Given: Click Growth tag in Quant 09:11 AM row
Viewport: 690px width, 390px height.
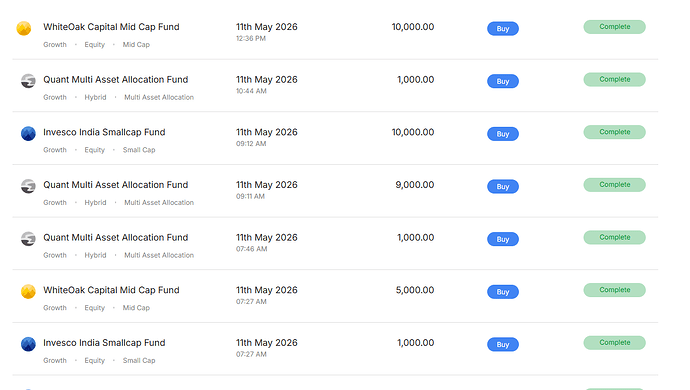Looking at the screenshot, I should coord(55,202).
